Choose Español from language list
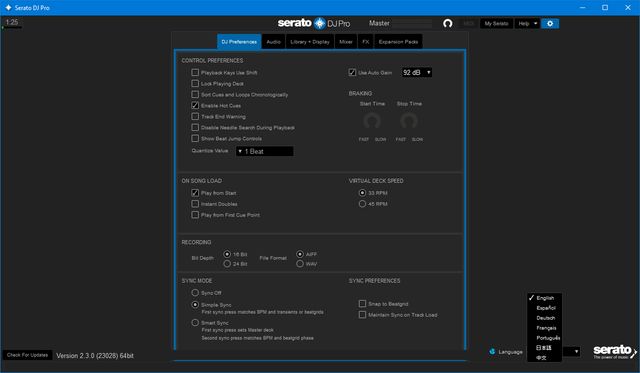The height and width of the screenshot is (373, 640). point(544,308)
